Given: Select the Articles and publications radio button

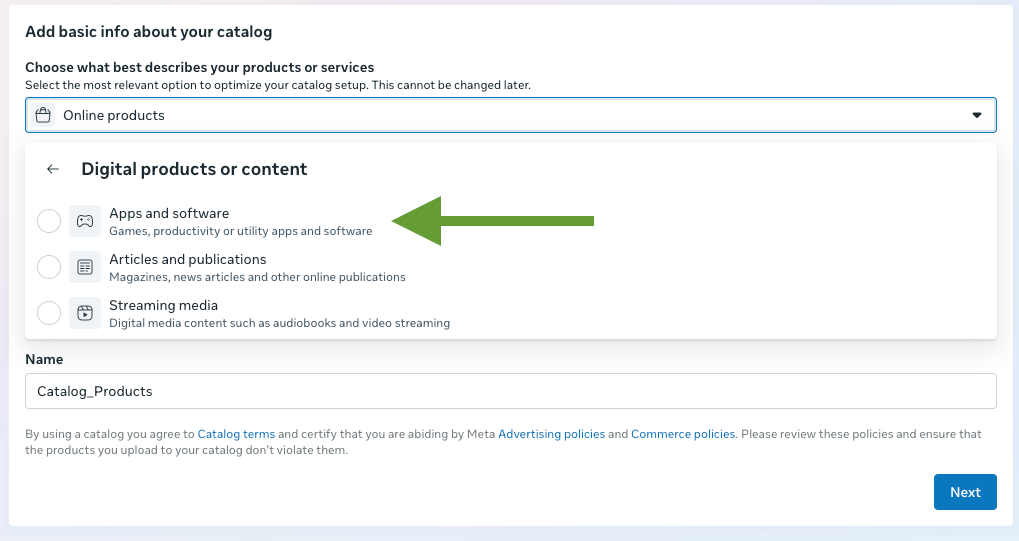Looking at the screenshot, I should 49,267.
